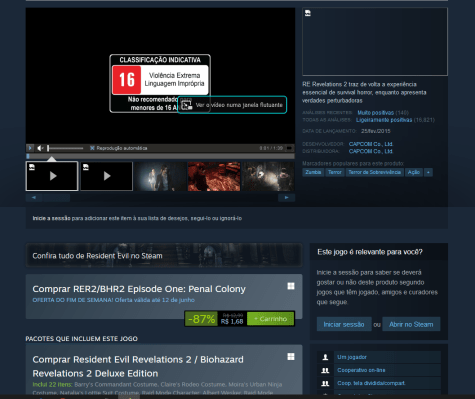
Task: Click 'Inicie a sessão' wishlist link
Action: tap(51, 218)
